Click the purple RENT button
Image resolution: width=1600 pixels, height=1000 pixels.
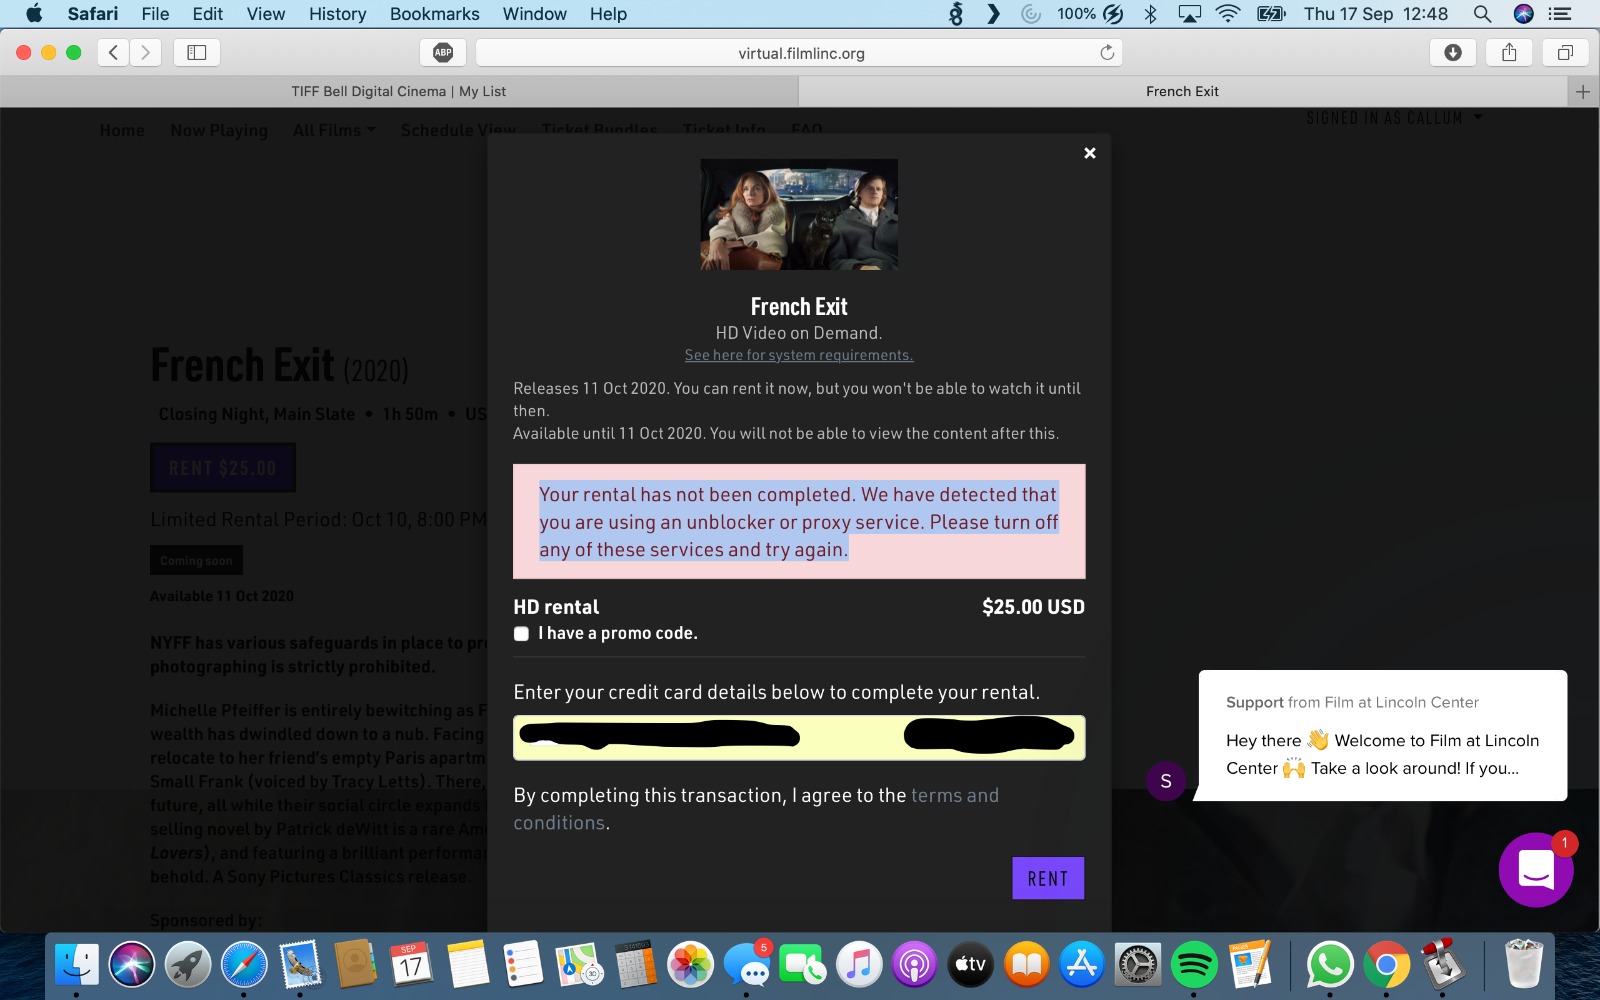click(x=1048, y=878)
